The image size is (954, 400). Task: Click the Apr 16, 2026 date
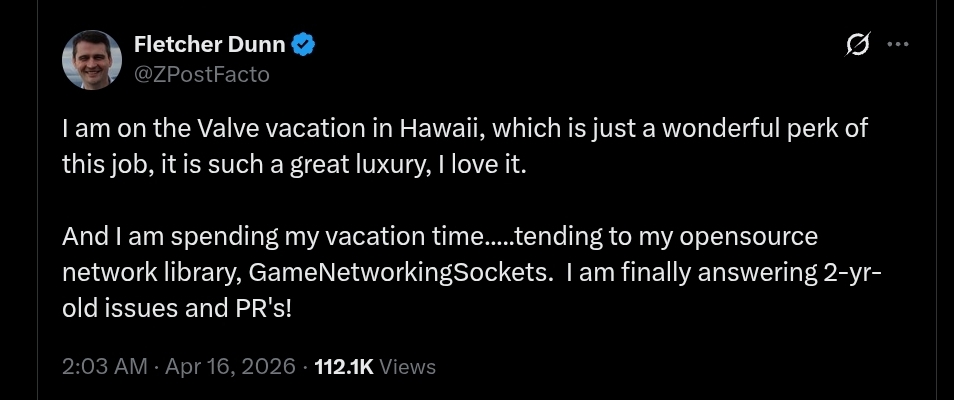point(231,367)
